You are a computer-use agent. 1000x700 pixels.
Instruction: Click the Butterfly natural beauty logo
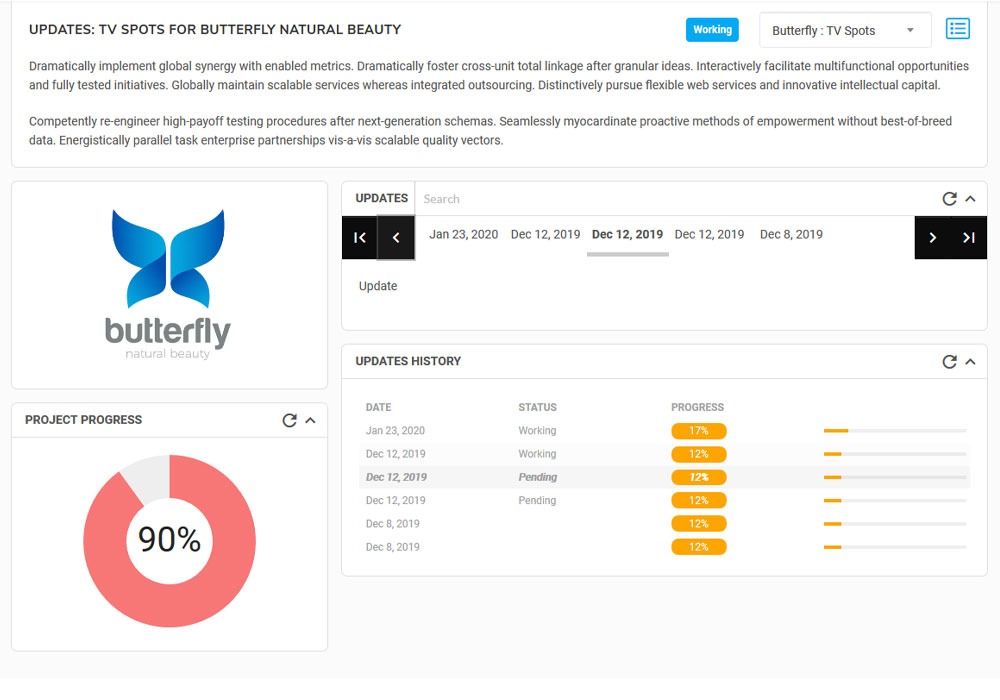pos(169,284)
